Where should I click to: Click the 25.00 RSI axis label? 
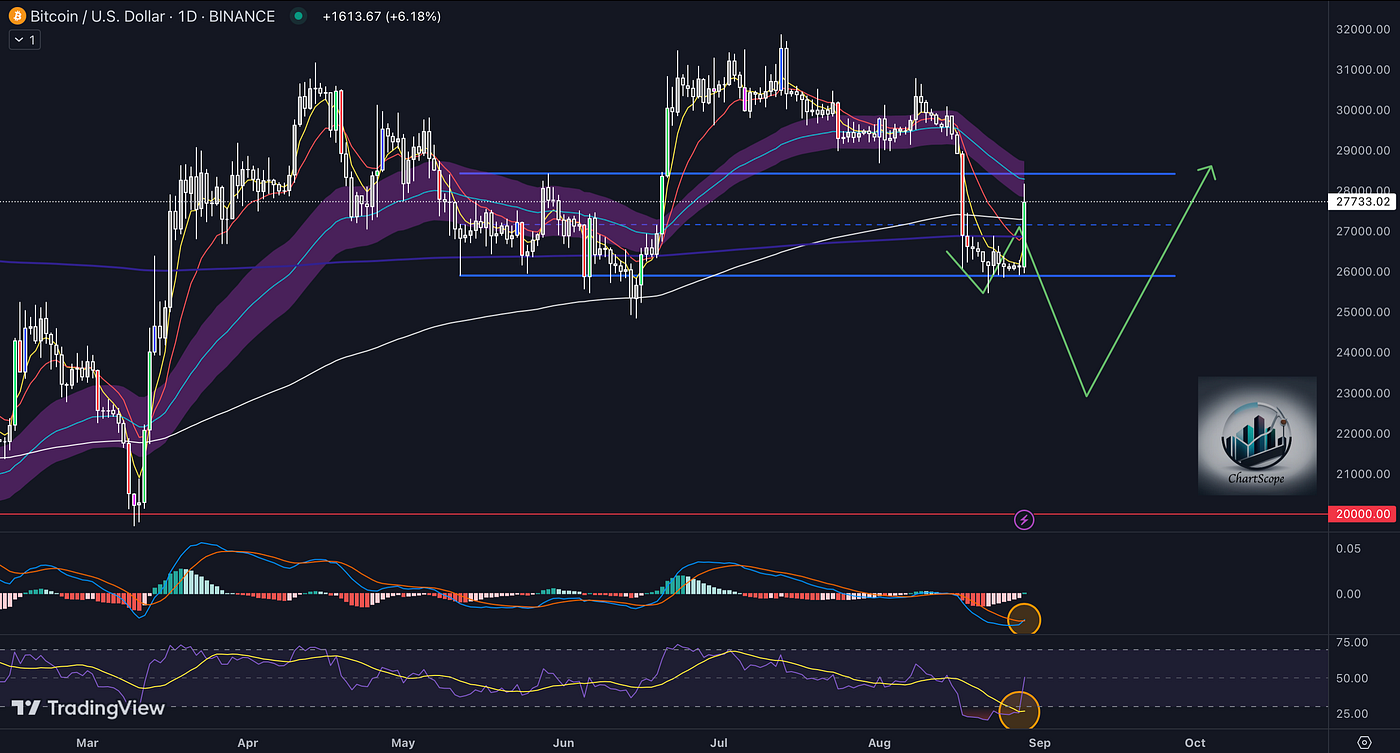pyautogui.click(x=1352, y=714)
